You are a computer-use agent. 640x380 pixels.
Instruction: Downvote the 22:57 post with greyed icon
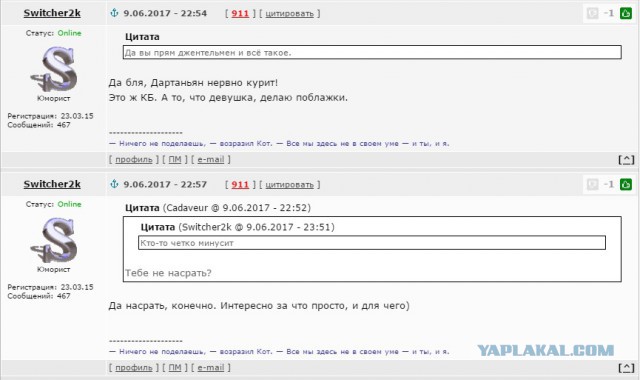[592, 184]
